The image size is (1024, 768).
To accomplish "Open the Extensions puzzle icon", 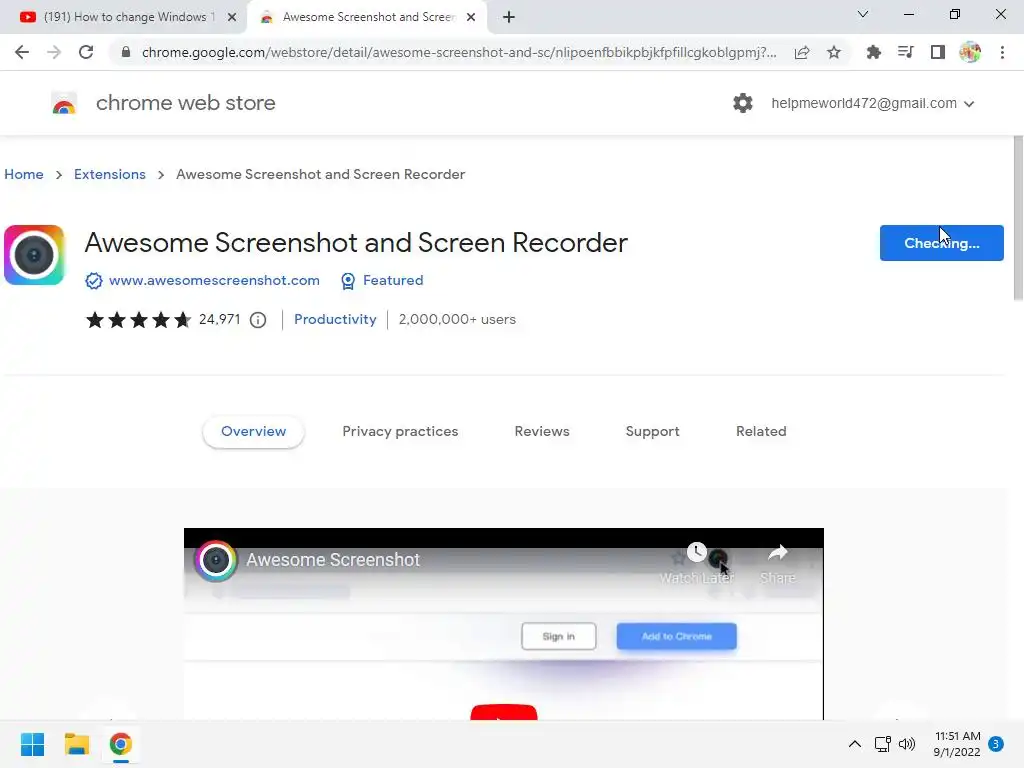I will point(873,52).
